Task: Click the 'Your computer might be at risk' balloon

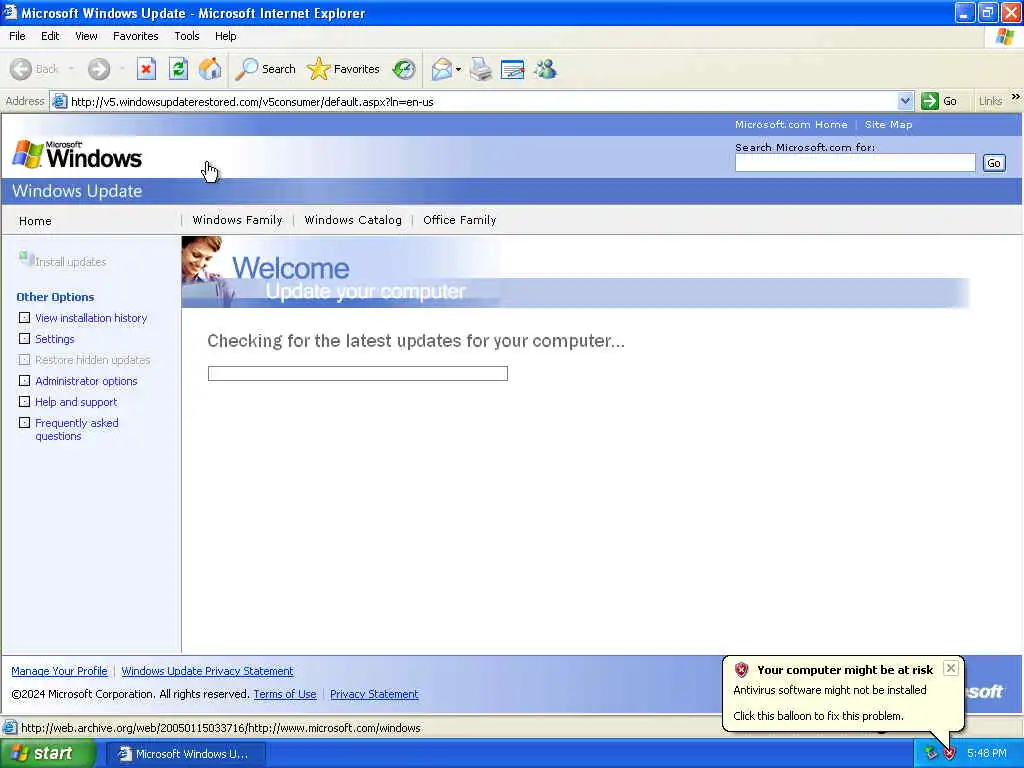Action: point(843,693)
